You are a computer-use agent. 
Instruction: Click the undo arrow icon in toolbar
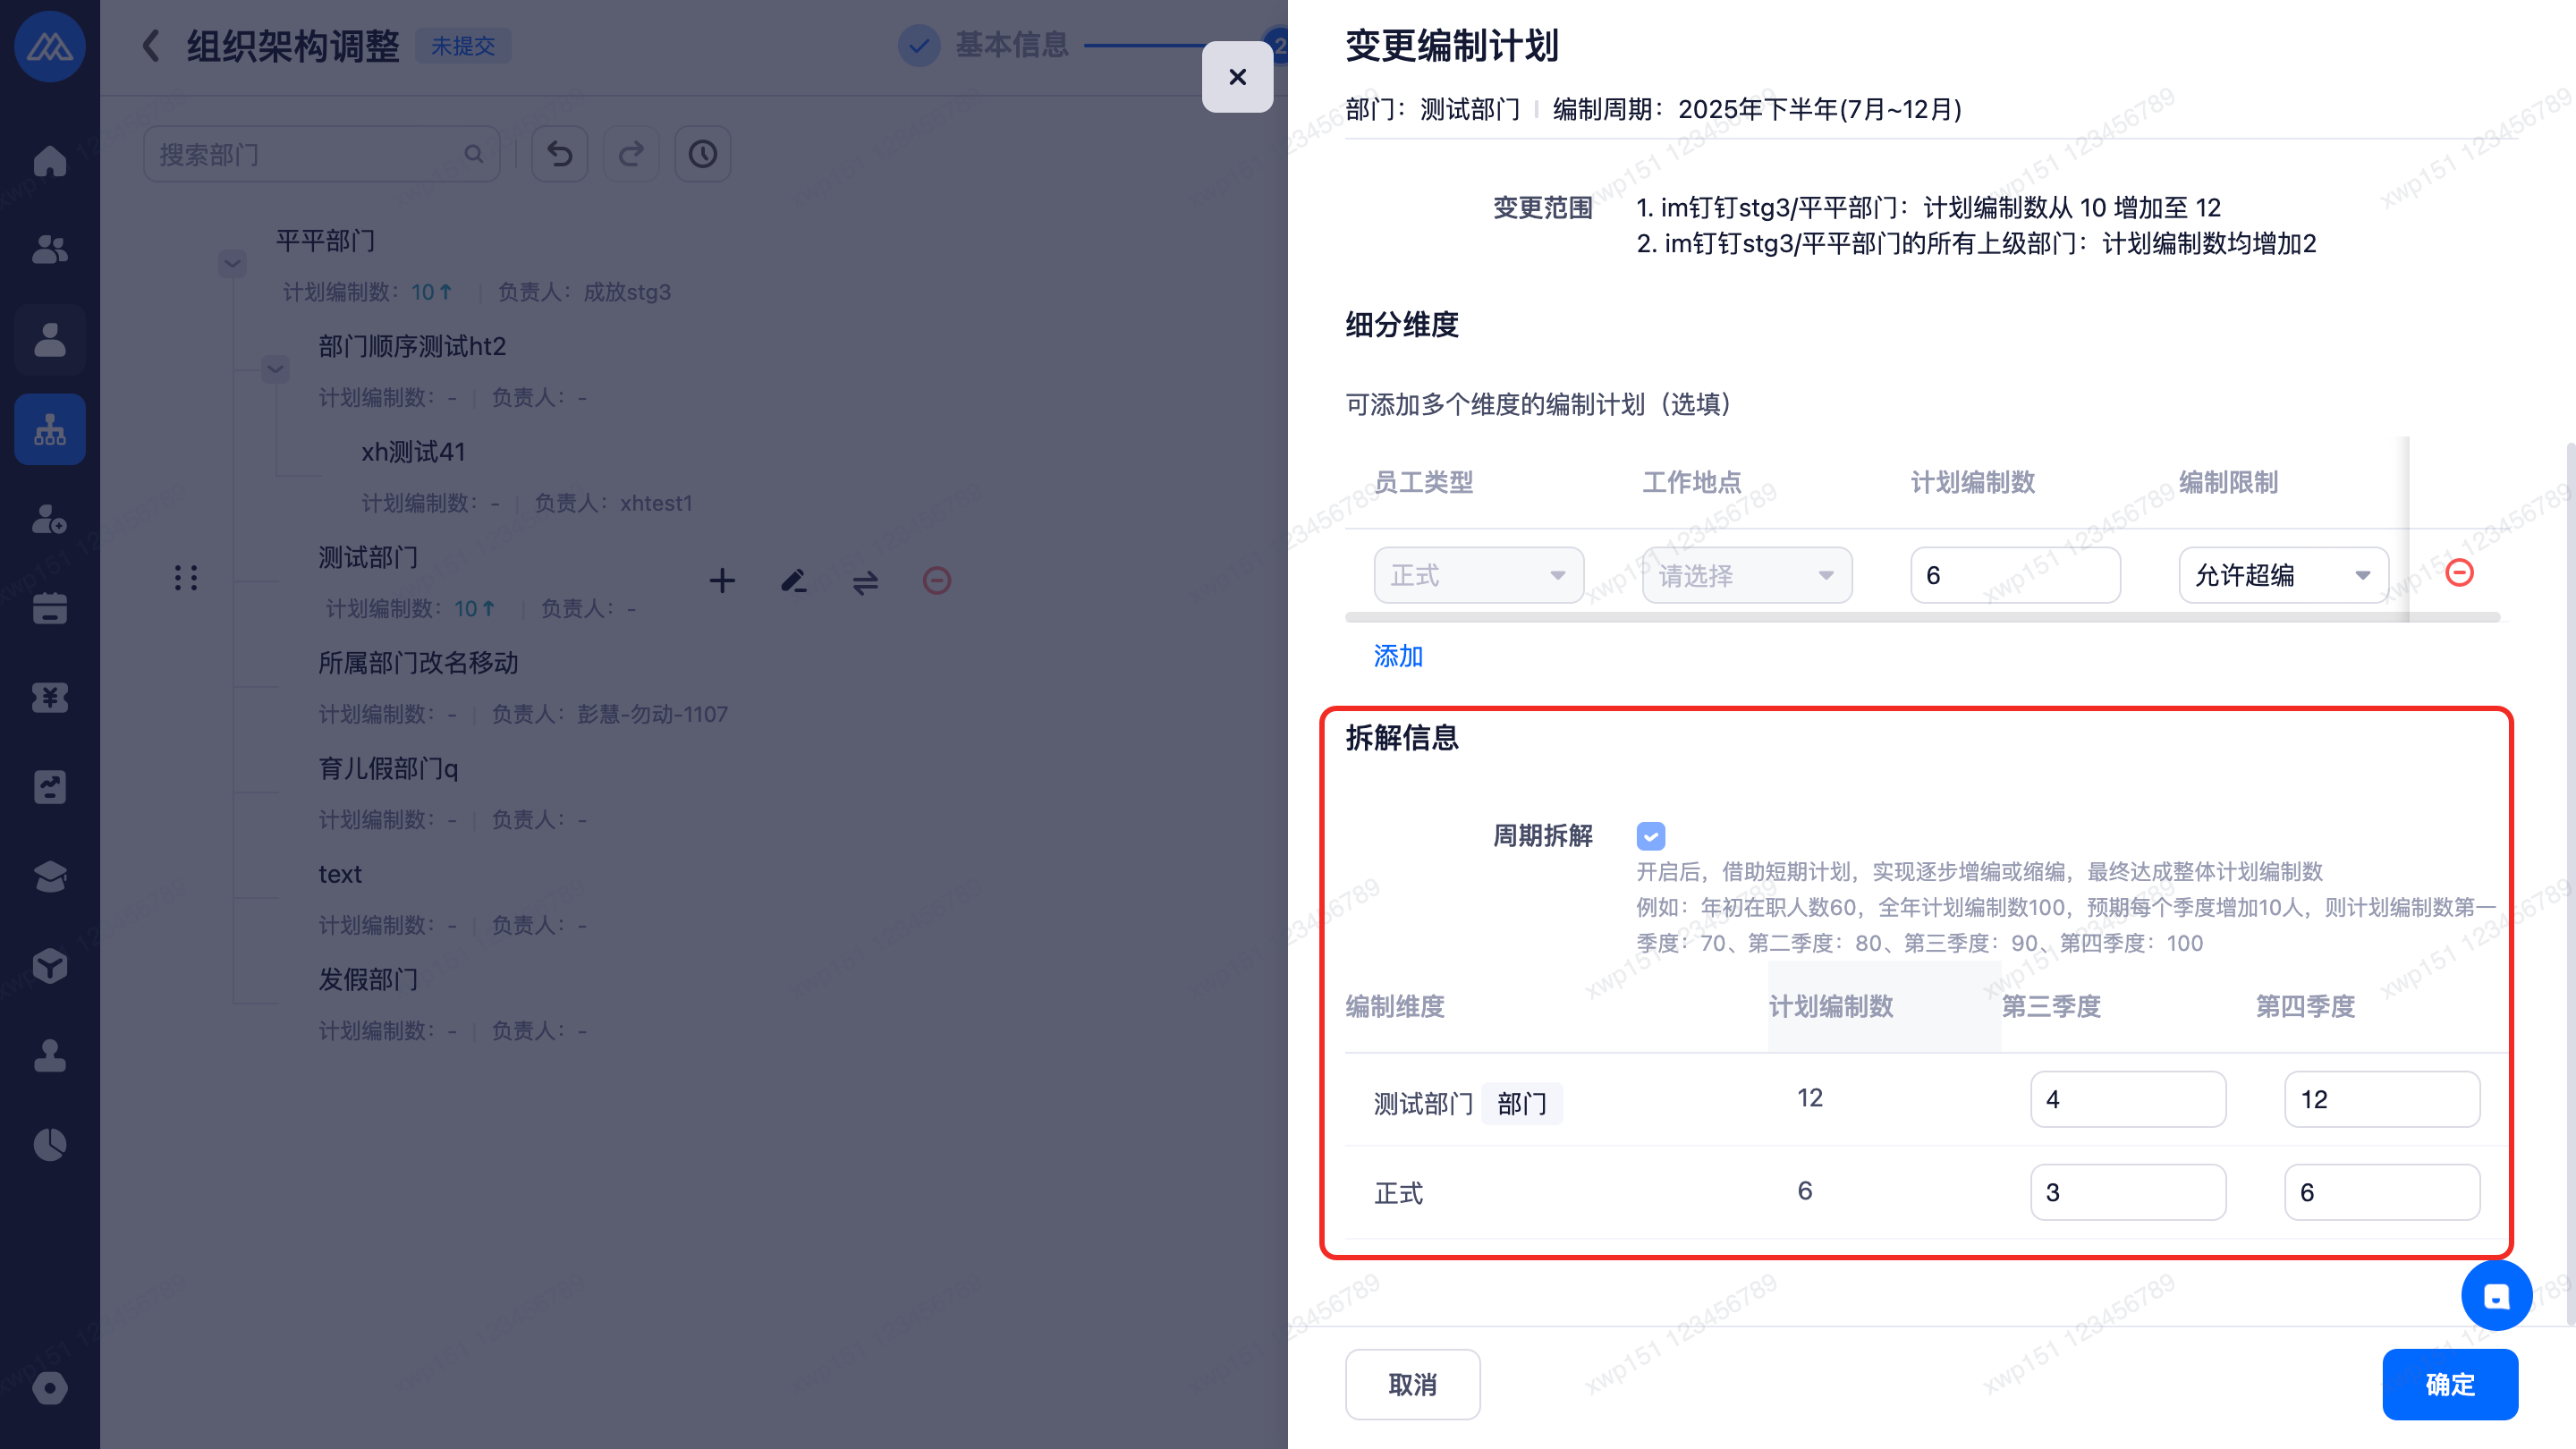(560, 154)
